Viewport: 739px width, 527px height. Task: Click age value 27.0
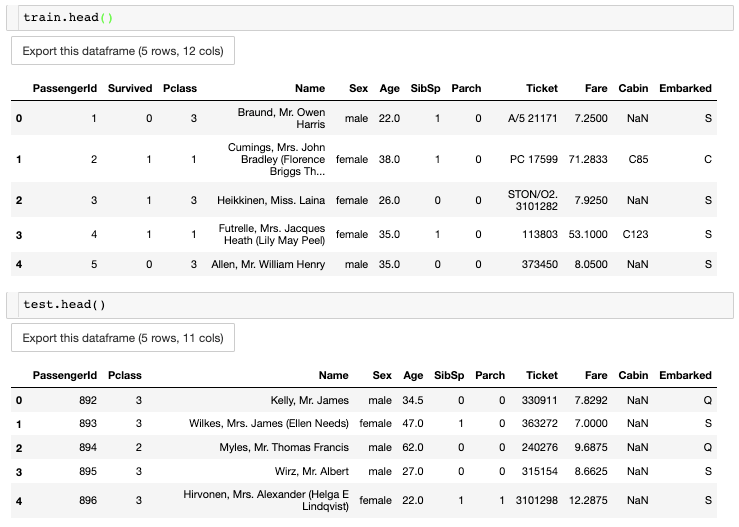(x=413, y=471)
